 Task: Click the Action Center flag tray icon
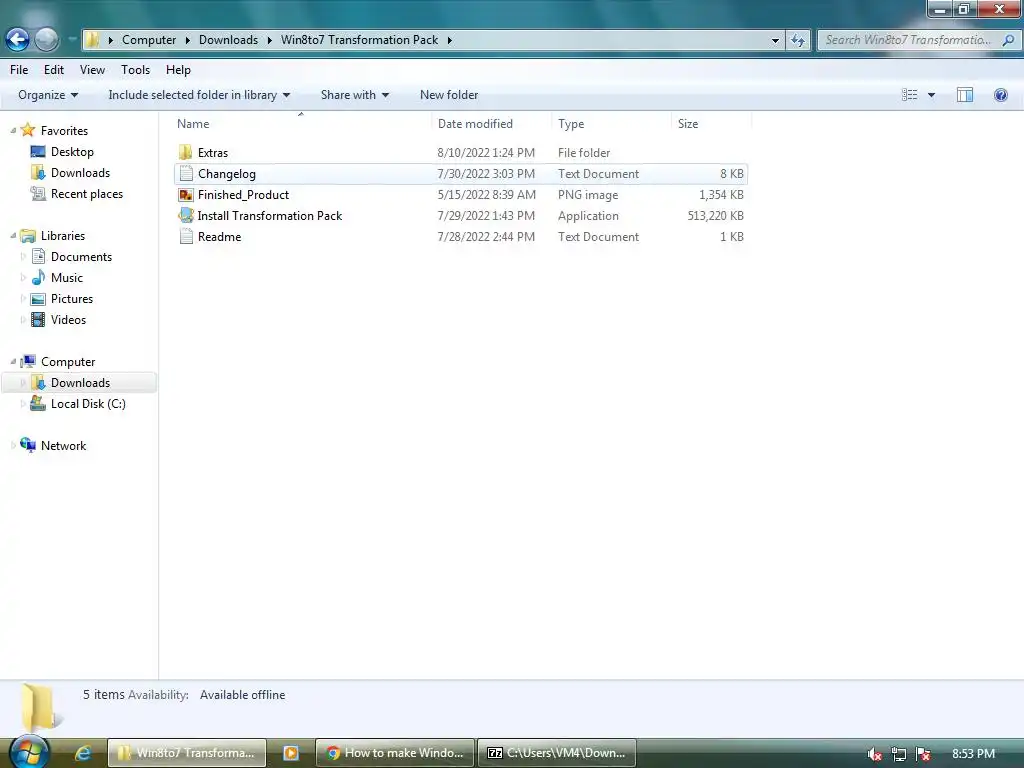coord(923,754)
